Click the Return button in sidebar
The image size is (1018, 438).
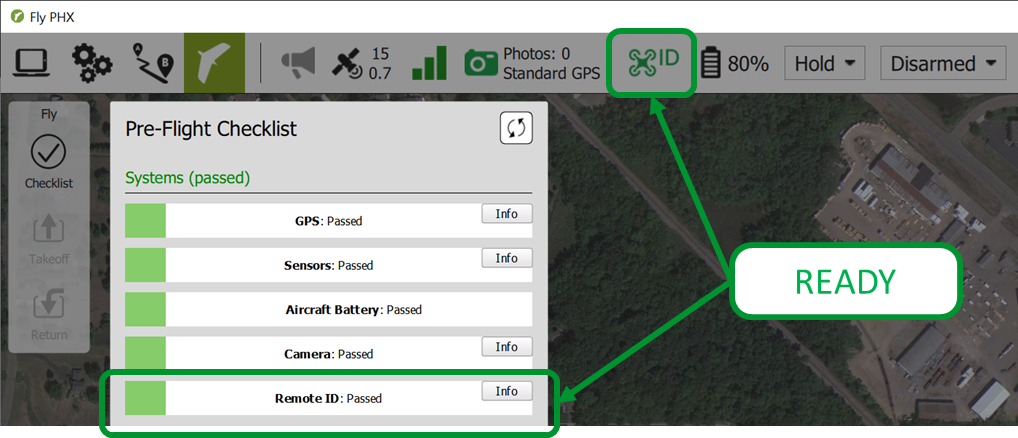click(x=49, y=315)
